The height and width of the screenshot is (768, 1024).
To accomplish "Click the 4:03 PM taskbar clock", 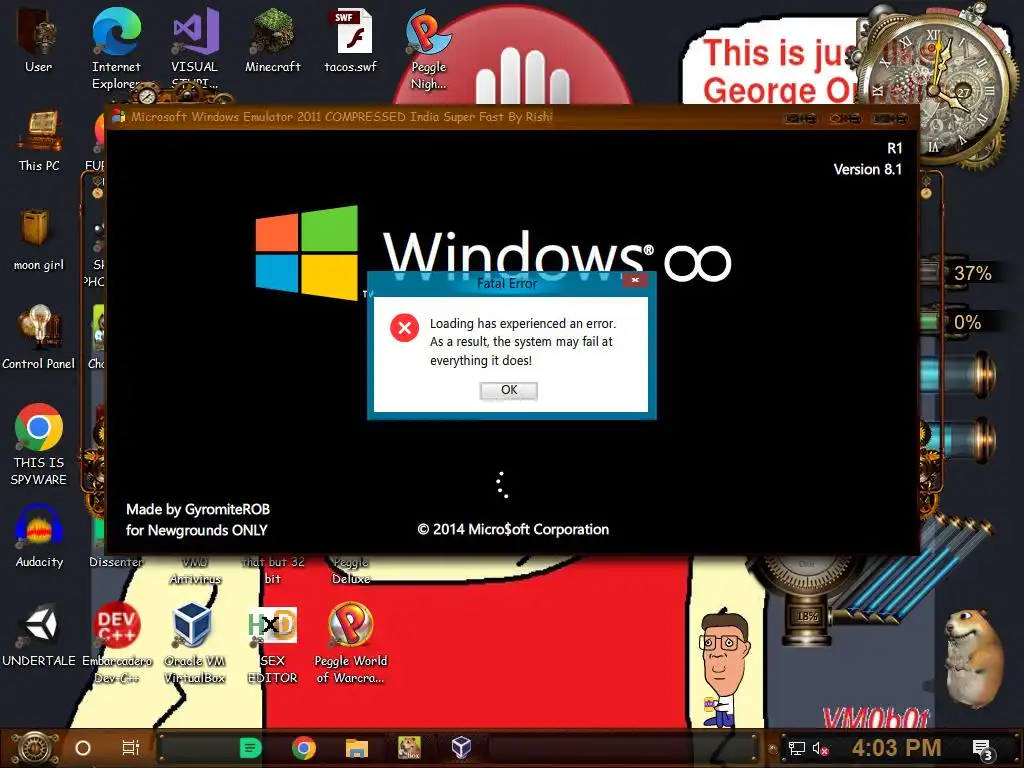I will (896, 748).
